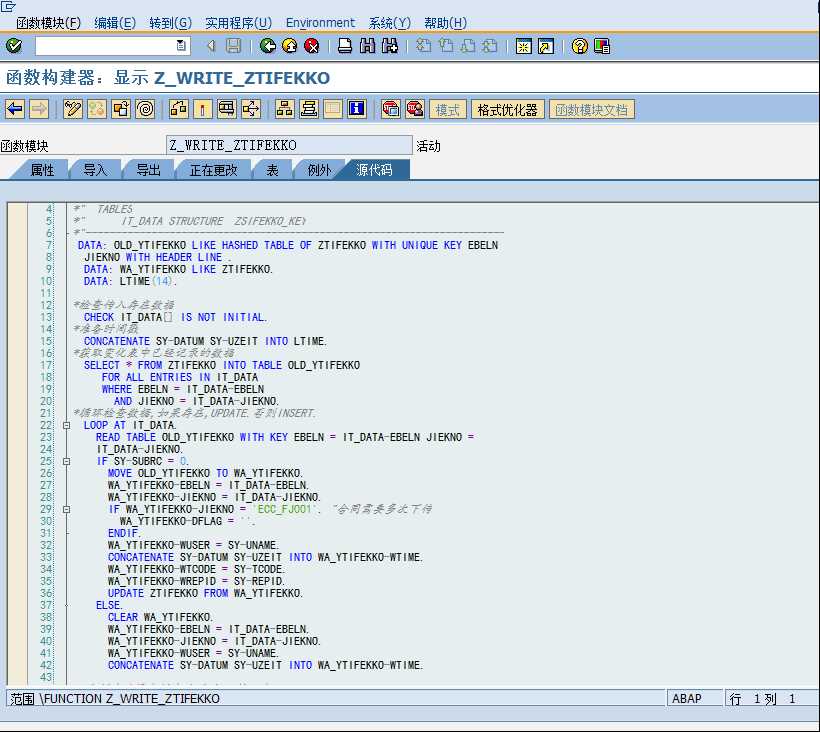Open the 编辑(E) menu

coord(115,23)
